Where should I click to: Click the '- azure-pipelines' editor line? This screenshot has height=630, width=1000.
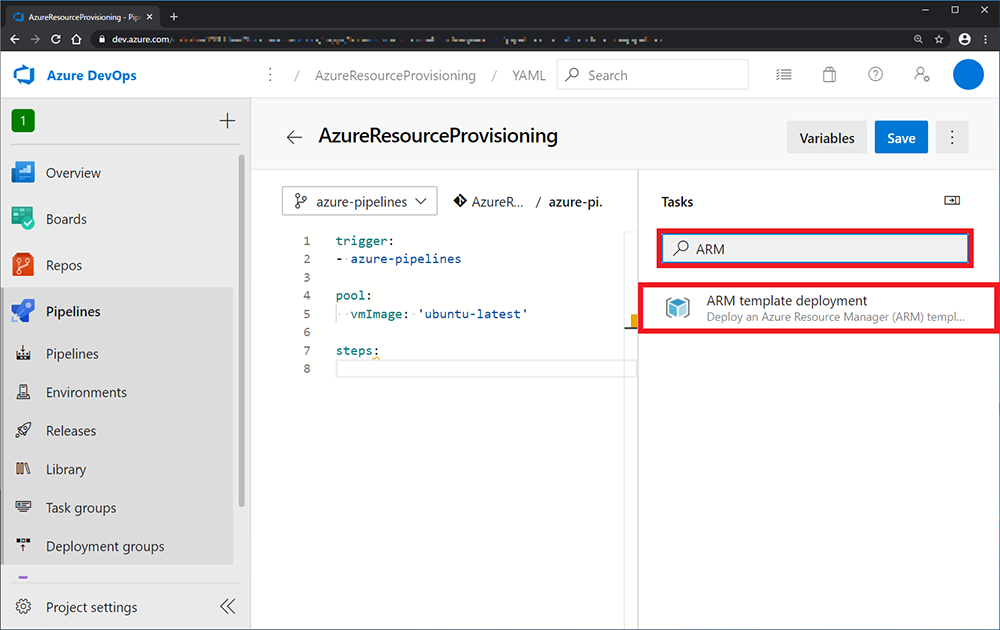[x=399, y=259]
